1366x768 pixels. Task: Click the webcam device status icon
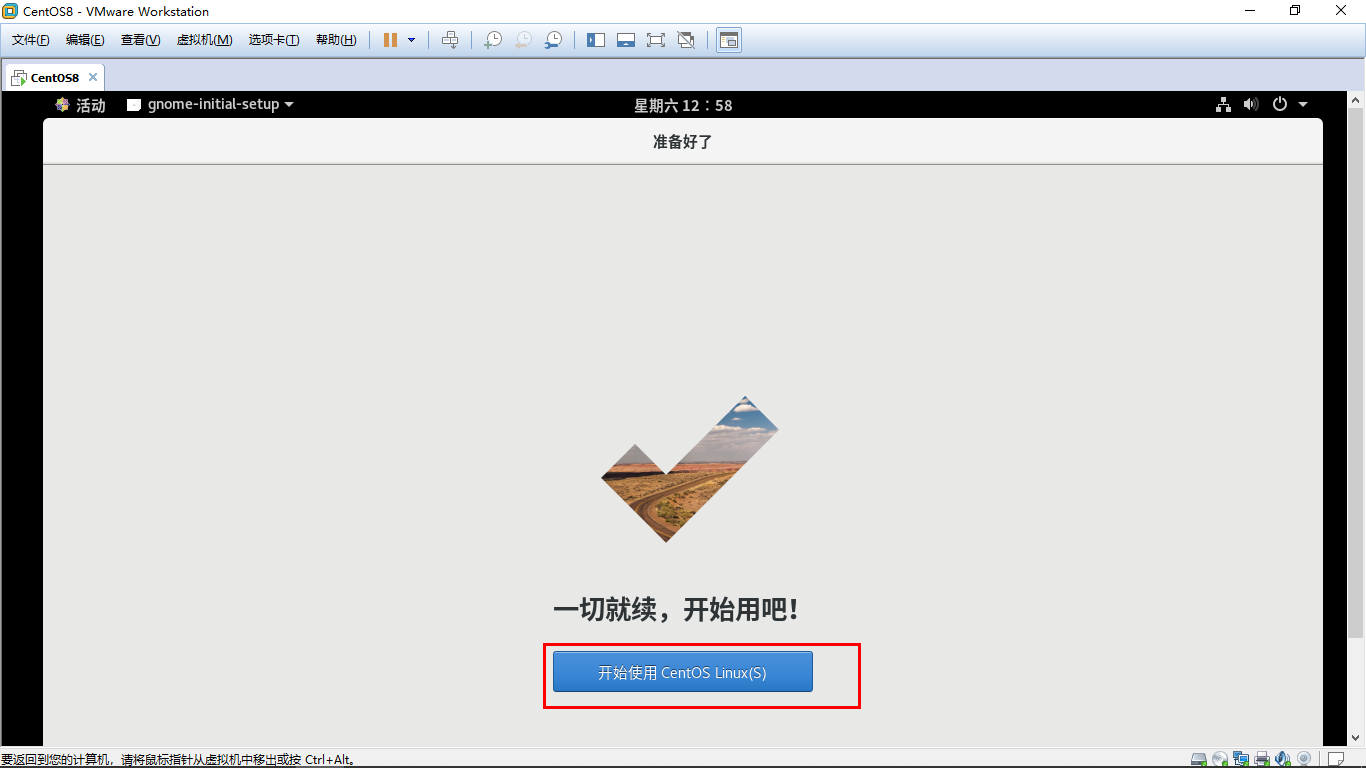(x=1304, y=759)
